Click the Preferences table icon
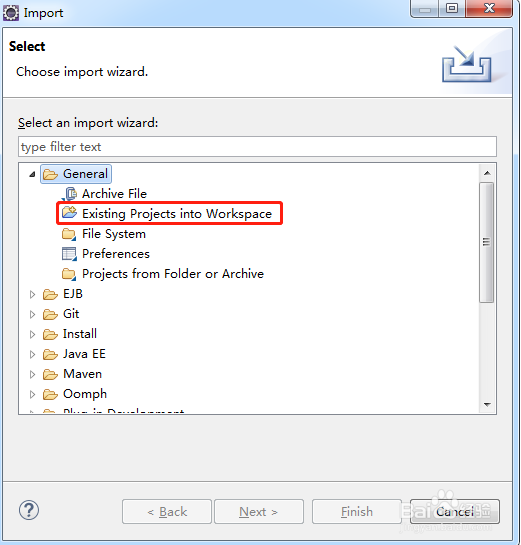Viewport: 521px width, 545px height. pos(69,254)
